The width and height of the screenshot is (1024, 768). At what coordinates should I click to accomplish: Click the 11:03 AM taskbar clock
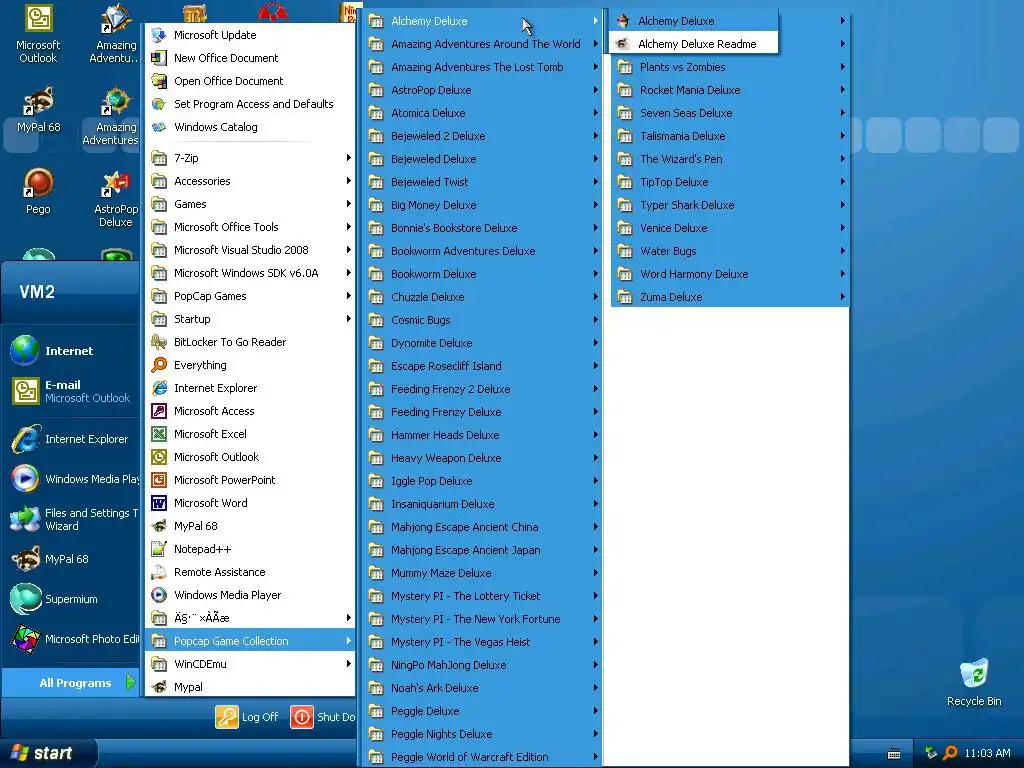click(987, 753)
